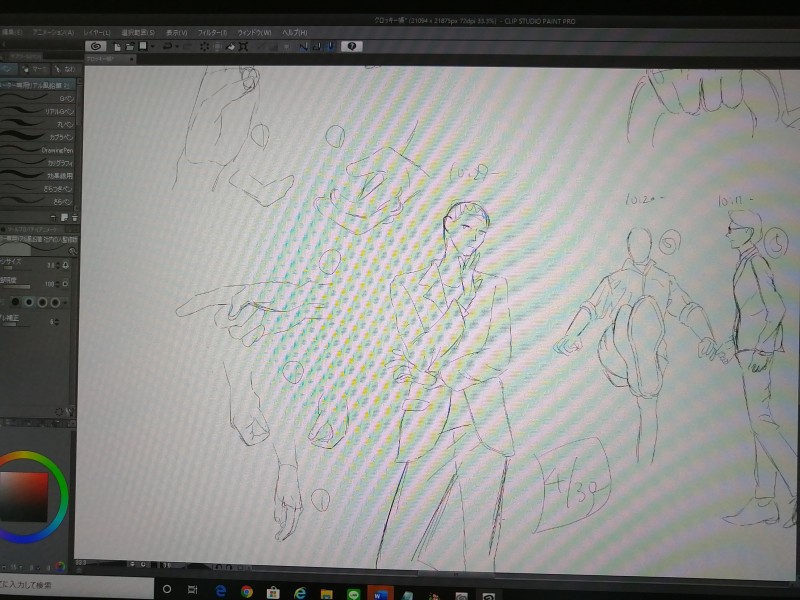
Task: Open File Explorer from taskbar
Action: [327, 594]
